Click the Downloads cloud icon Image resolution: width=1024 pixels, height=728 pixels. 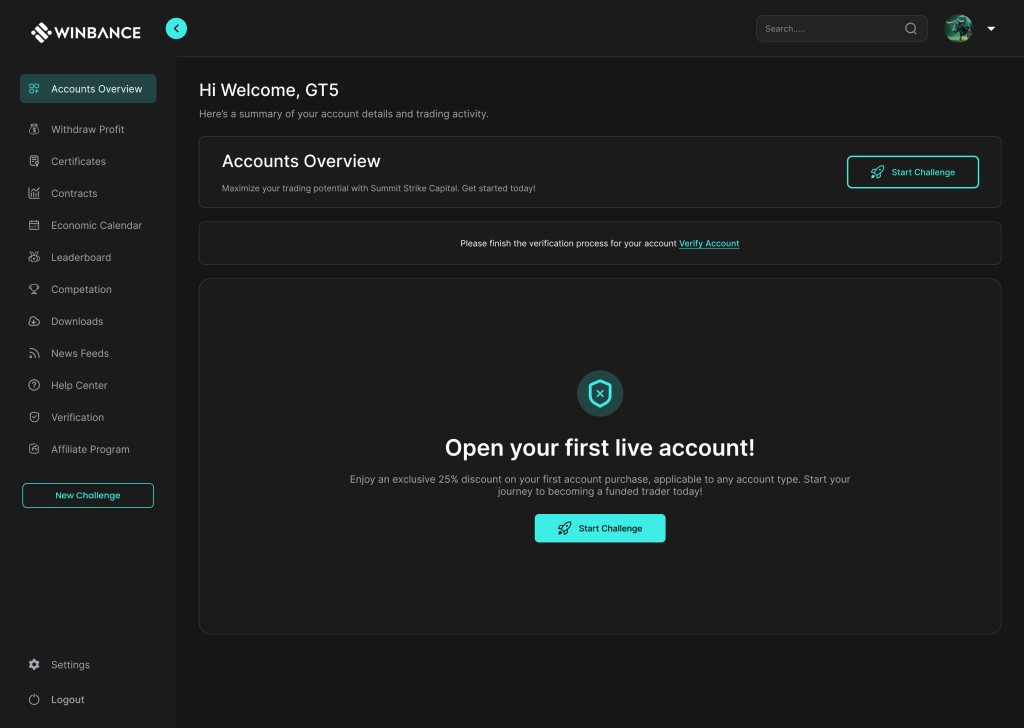point(34,321)
